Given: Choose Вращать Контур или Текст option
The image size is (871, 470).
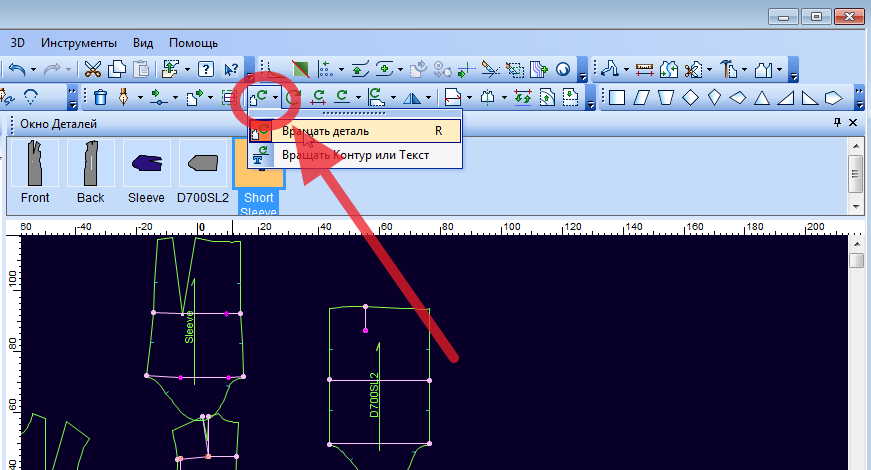Looking at the screenshot, I should (x=355, y=155).
